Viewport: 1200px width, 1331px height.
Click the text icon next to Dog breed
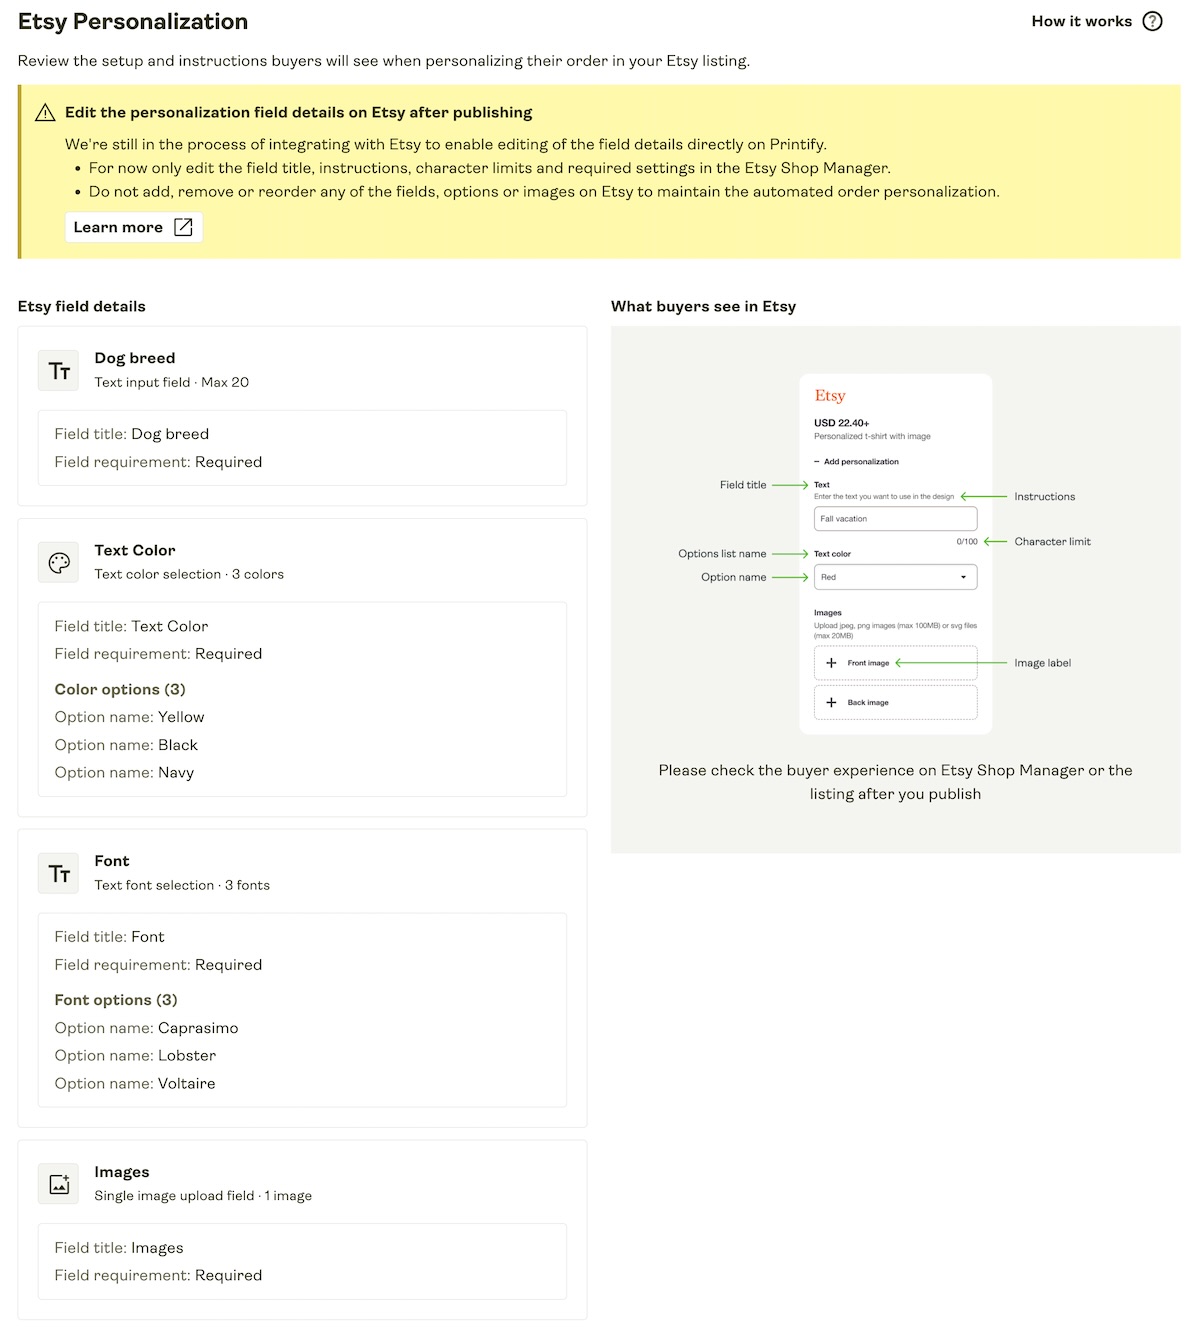(x=59, y=370)
